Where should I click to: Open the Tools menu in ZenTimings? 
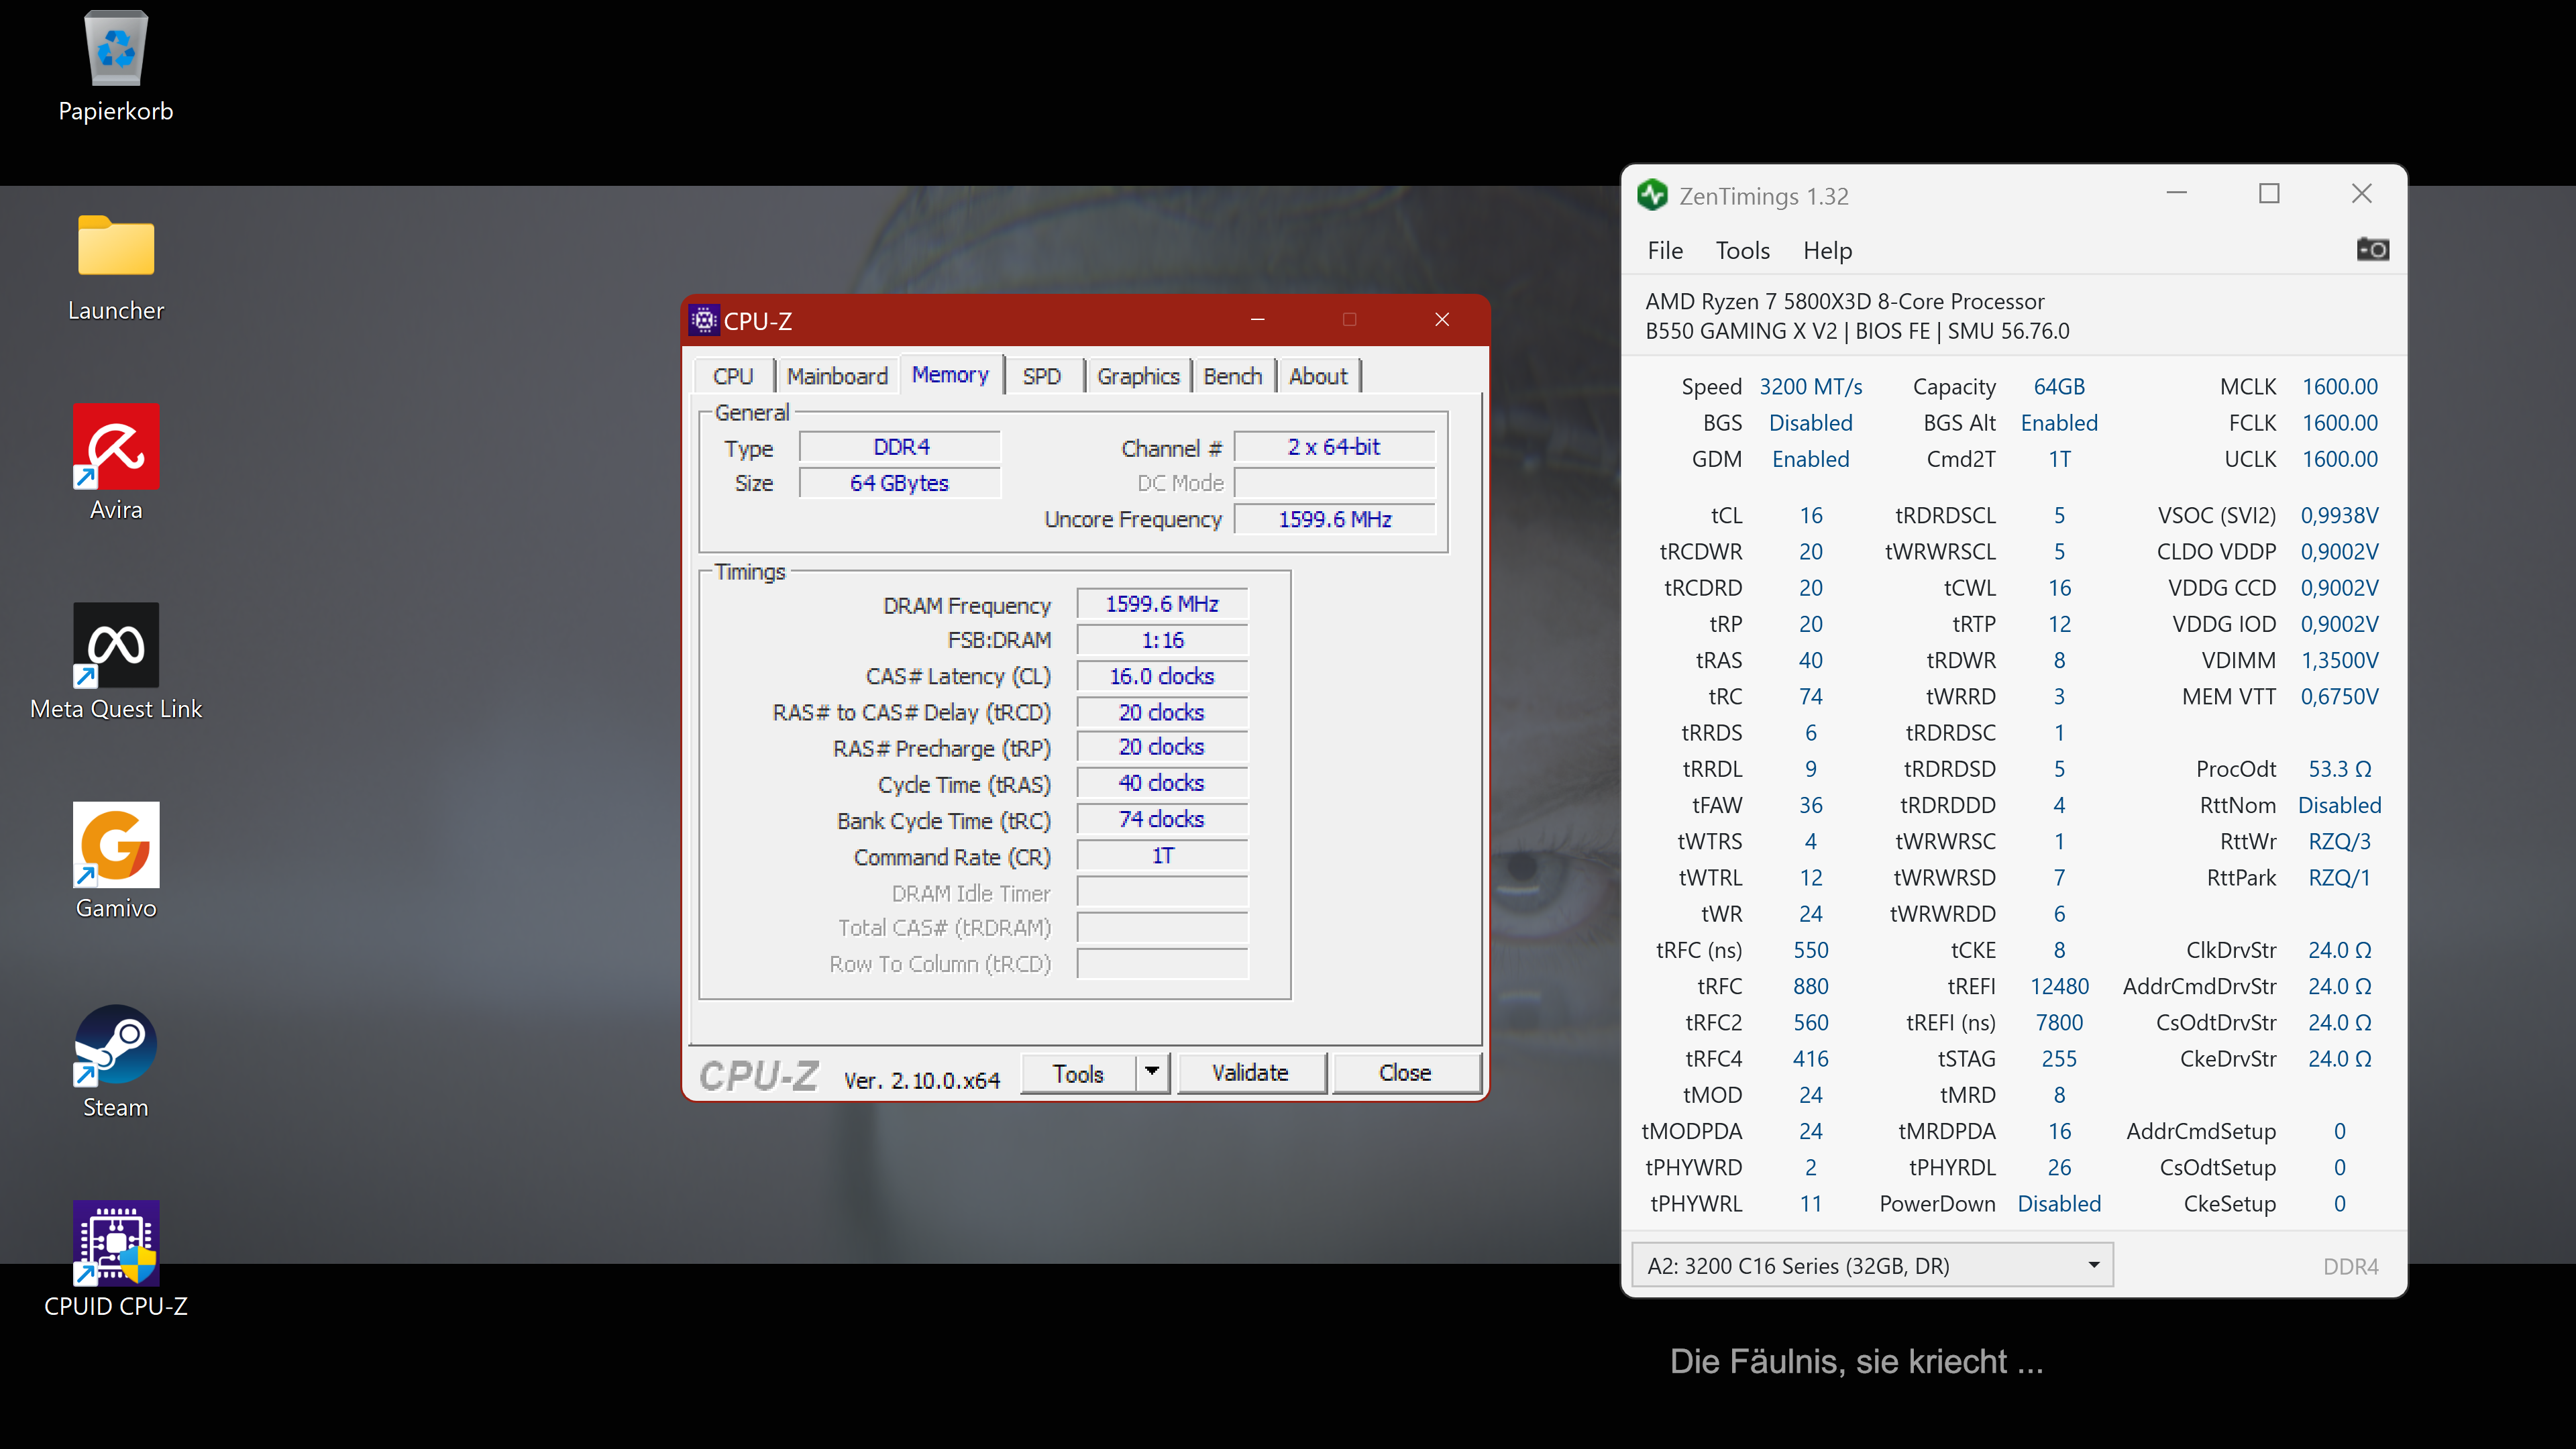click(x=1742, y=251)
